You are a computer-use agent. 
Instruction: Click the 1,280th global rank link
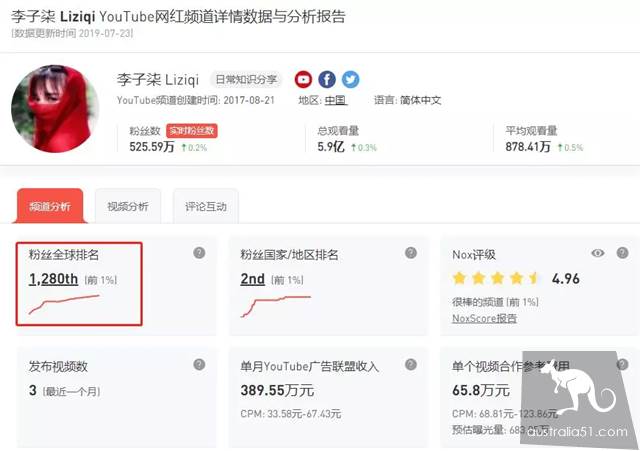[x=53, y=279]
